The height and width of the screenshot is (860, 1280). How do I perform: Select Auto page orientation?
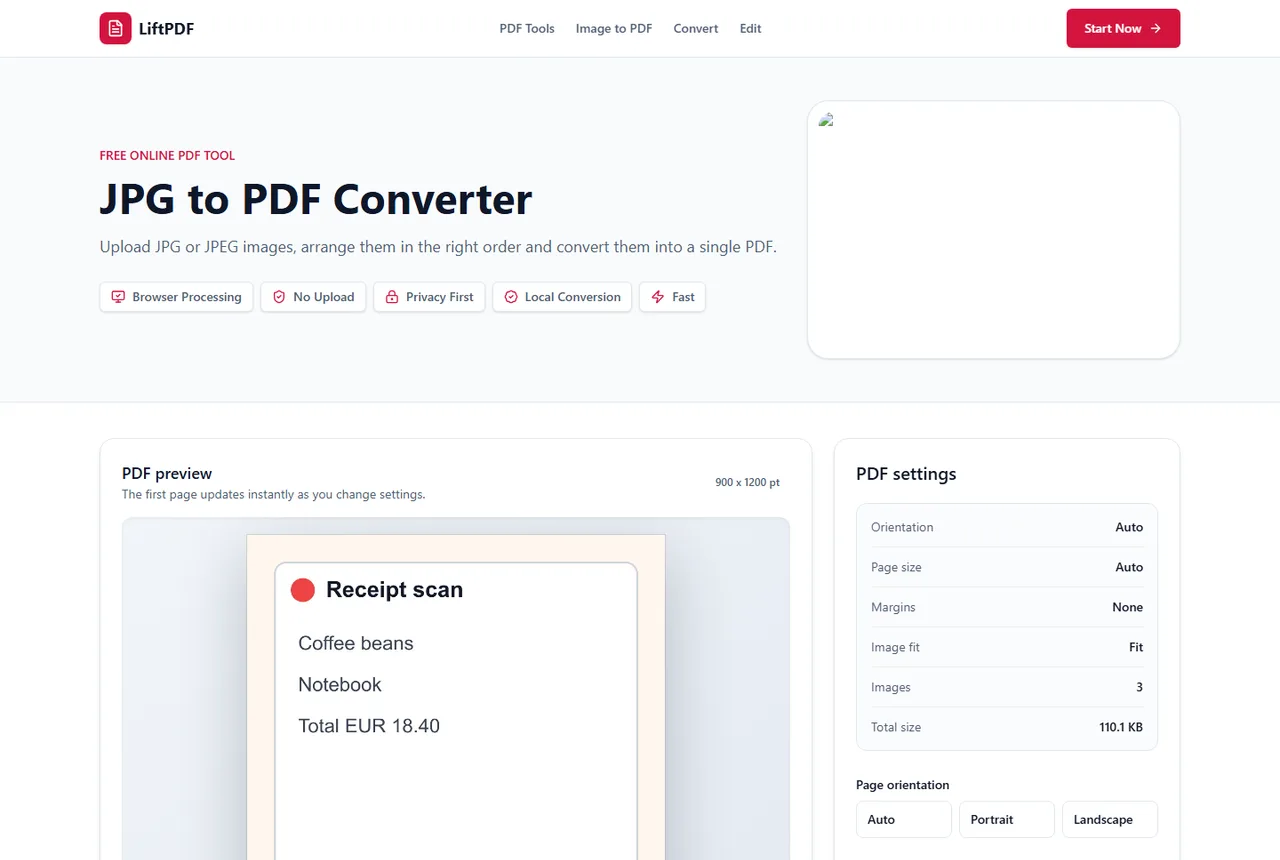coord(904,819)
